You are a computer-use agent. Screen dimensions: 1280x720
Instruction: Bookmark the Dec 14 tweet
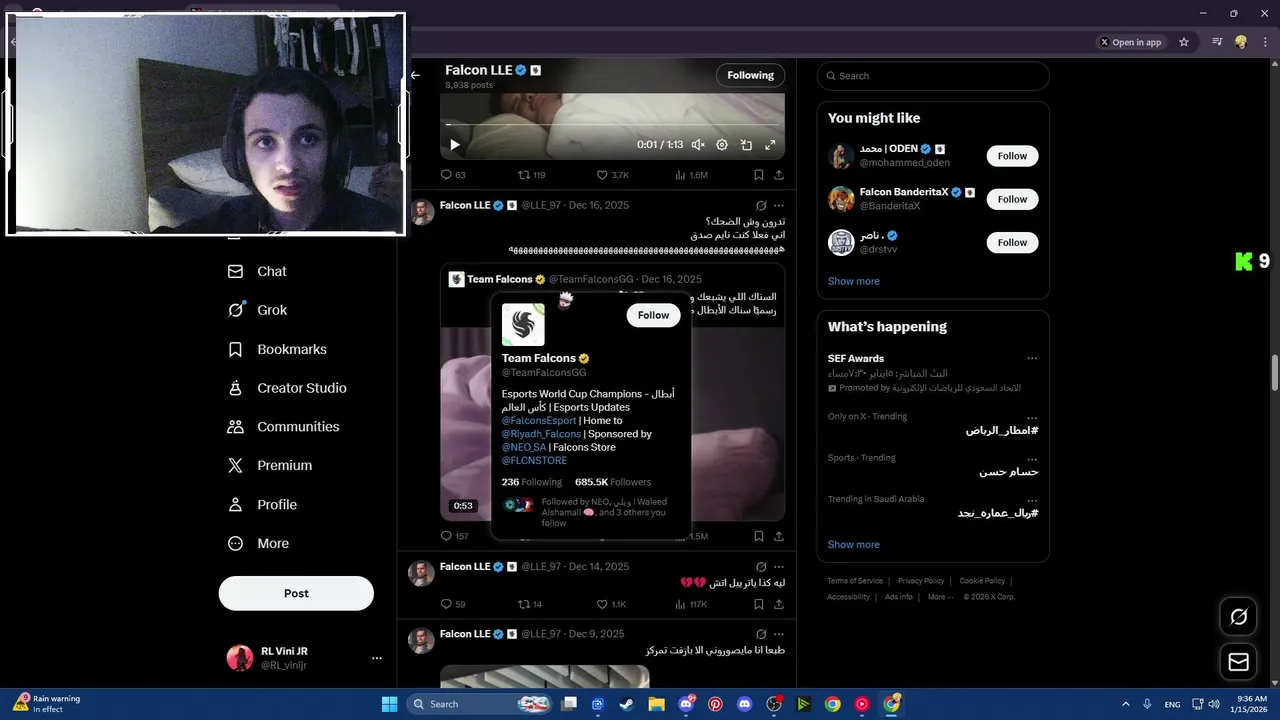759,604
